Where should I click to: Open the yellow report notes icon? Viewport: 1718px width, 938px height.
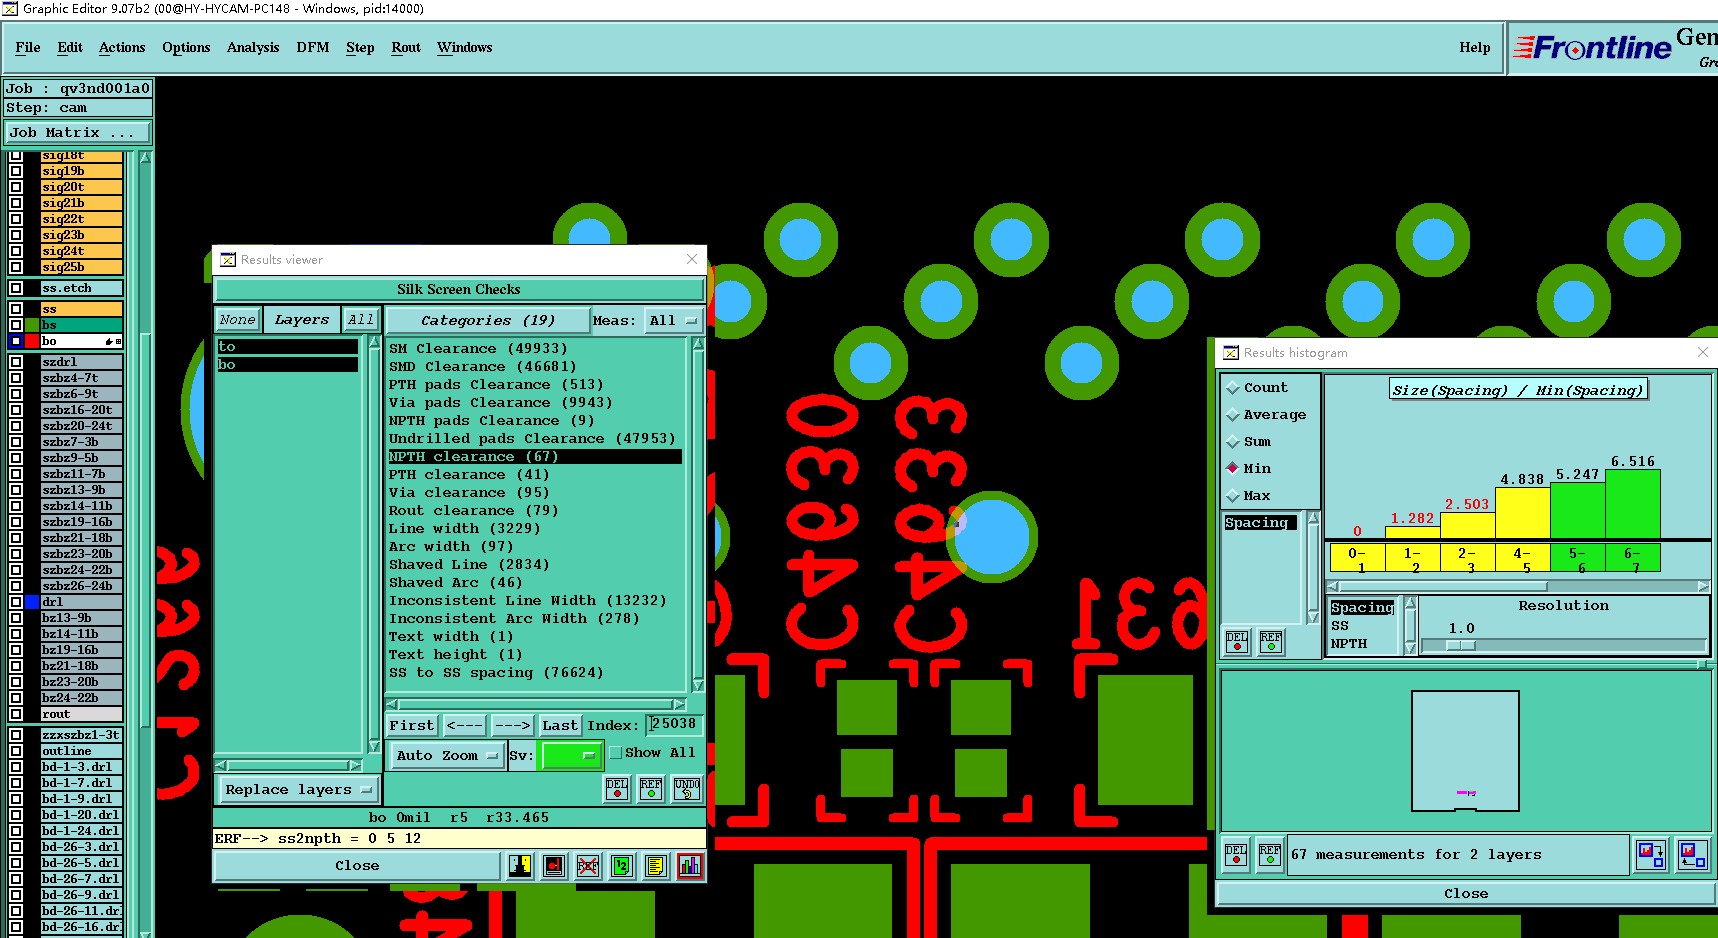(x=656, y=866)
